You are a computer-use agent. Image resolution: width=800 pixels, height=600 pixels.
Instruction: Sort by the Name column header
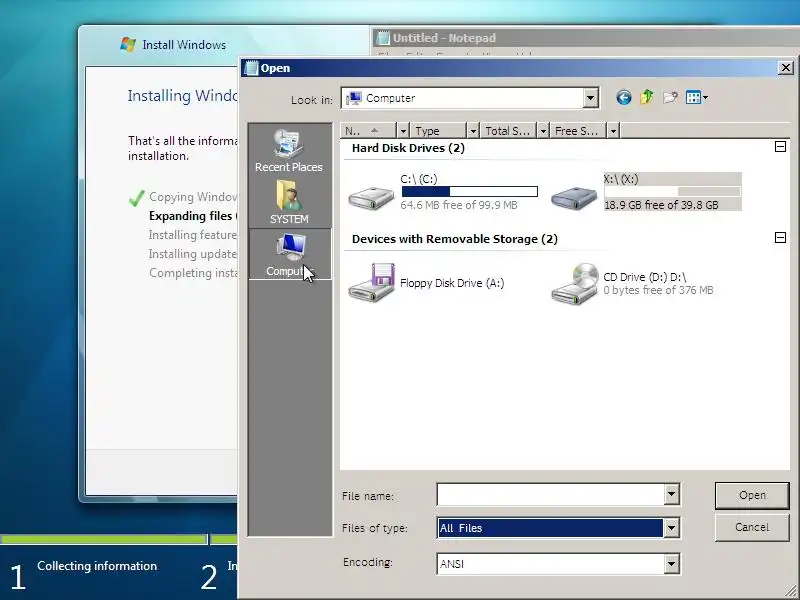(x=368, y=131)
